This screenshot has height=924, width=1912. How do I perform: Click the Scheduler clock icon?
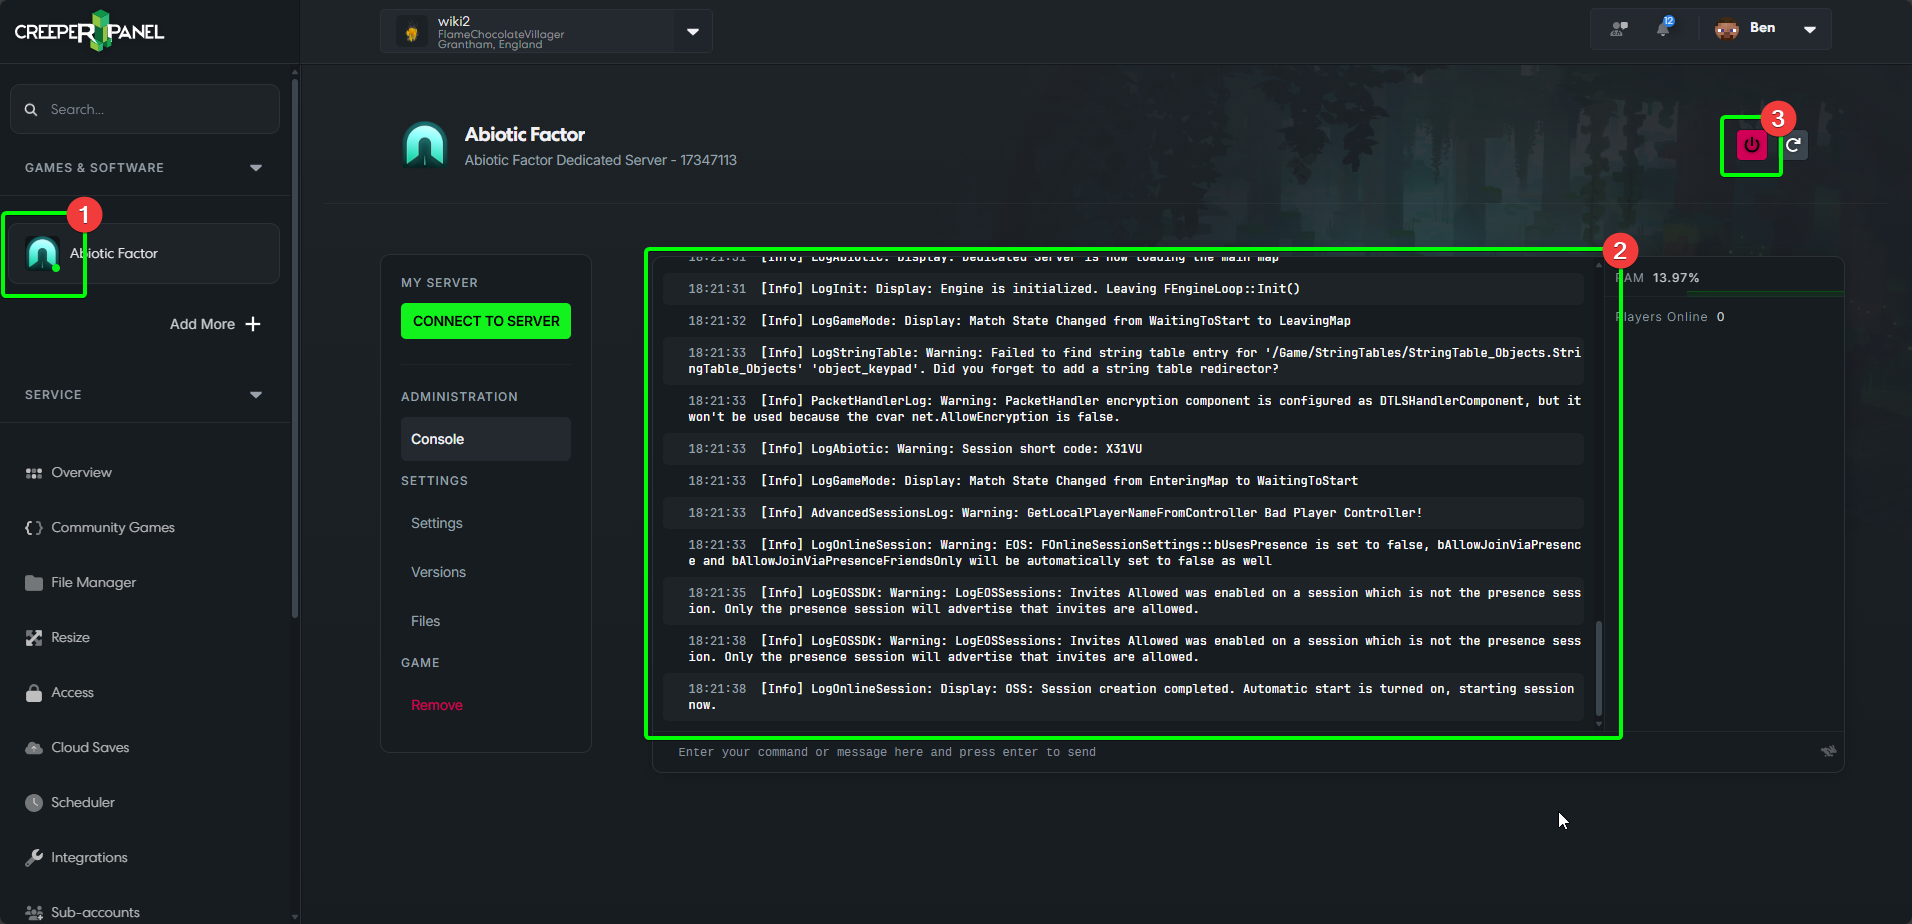(34, 803)
